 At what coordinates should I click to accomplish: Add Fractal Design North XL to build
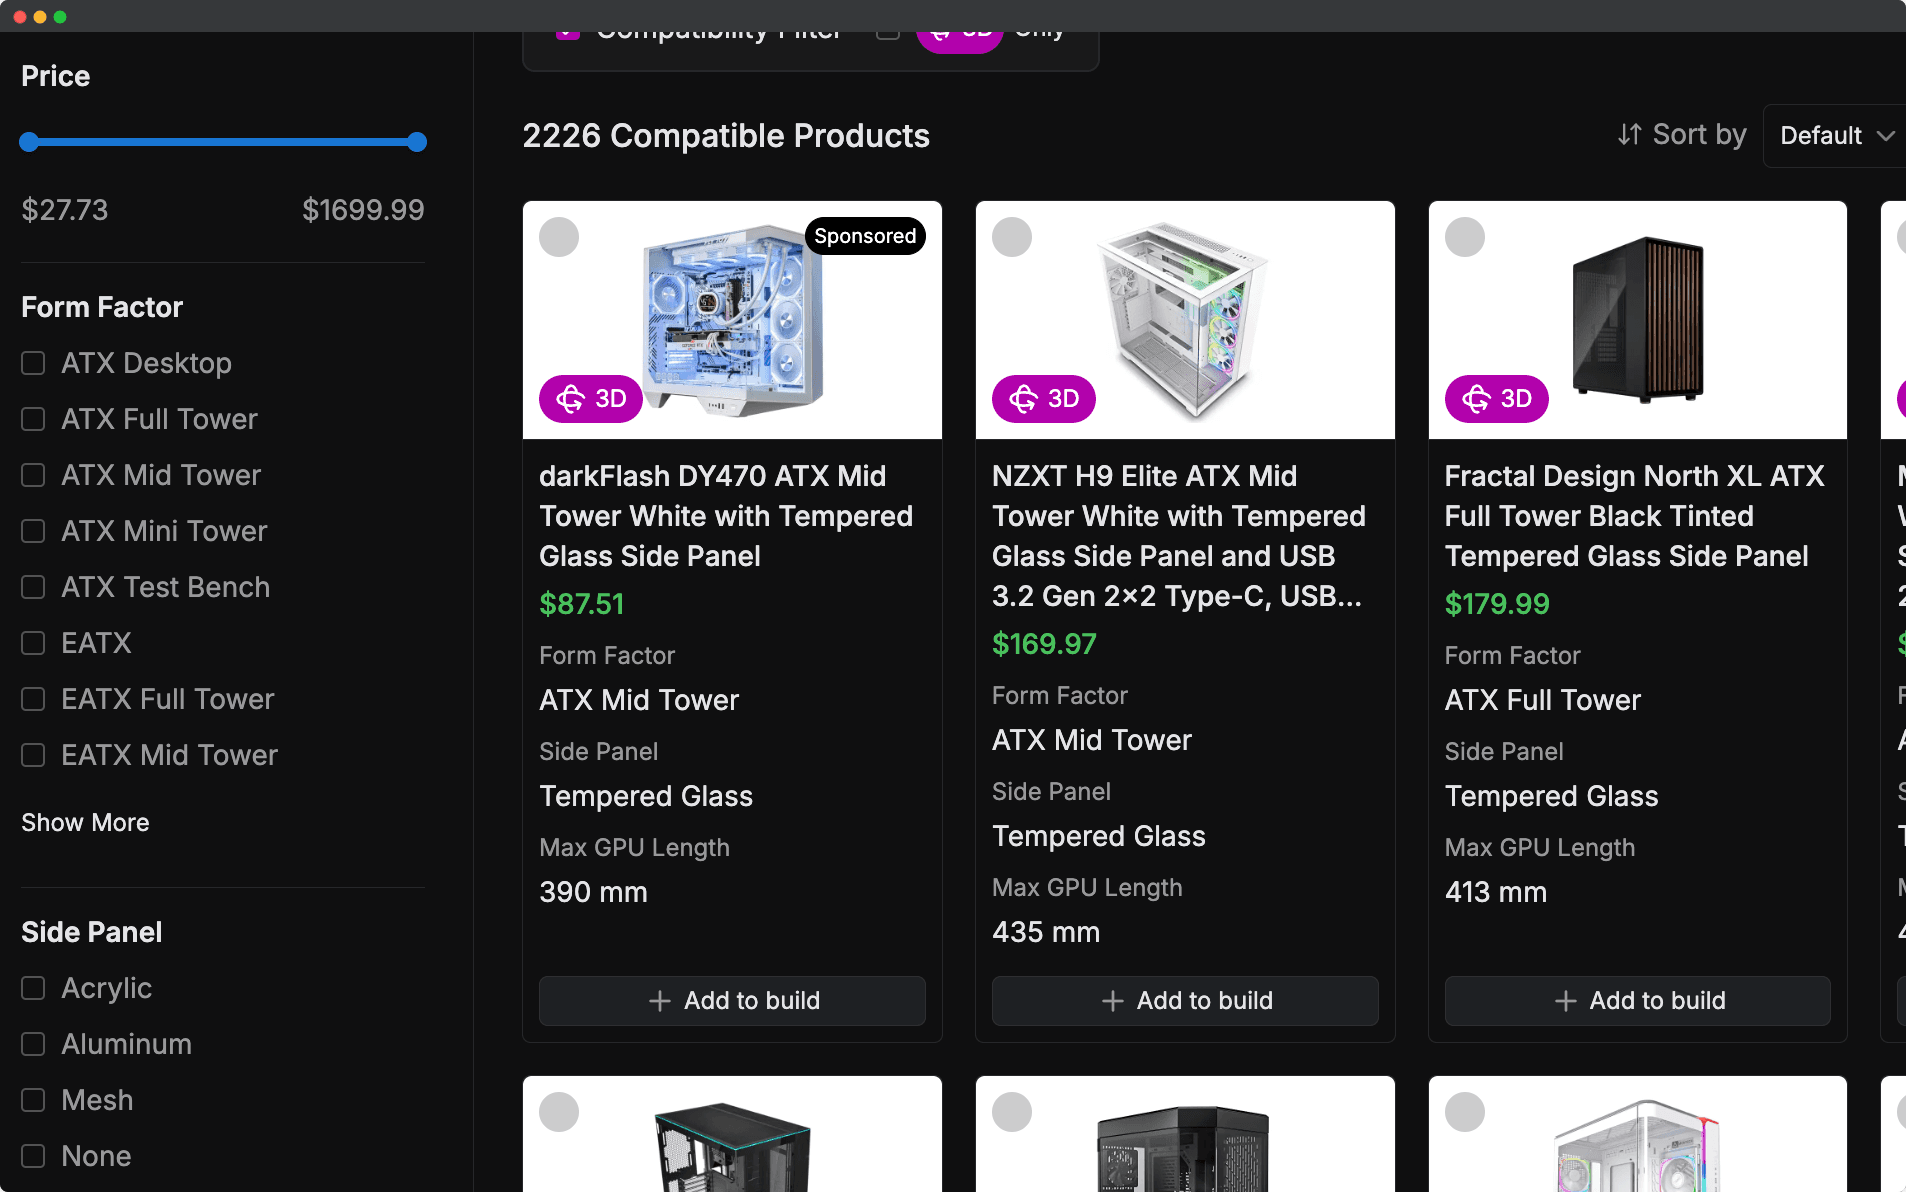click(x=1637, y=1001)
